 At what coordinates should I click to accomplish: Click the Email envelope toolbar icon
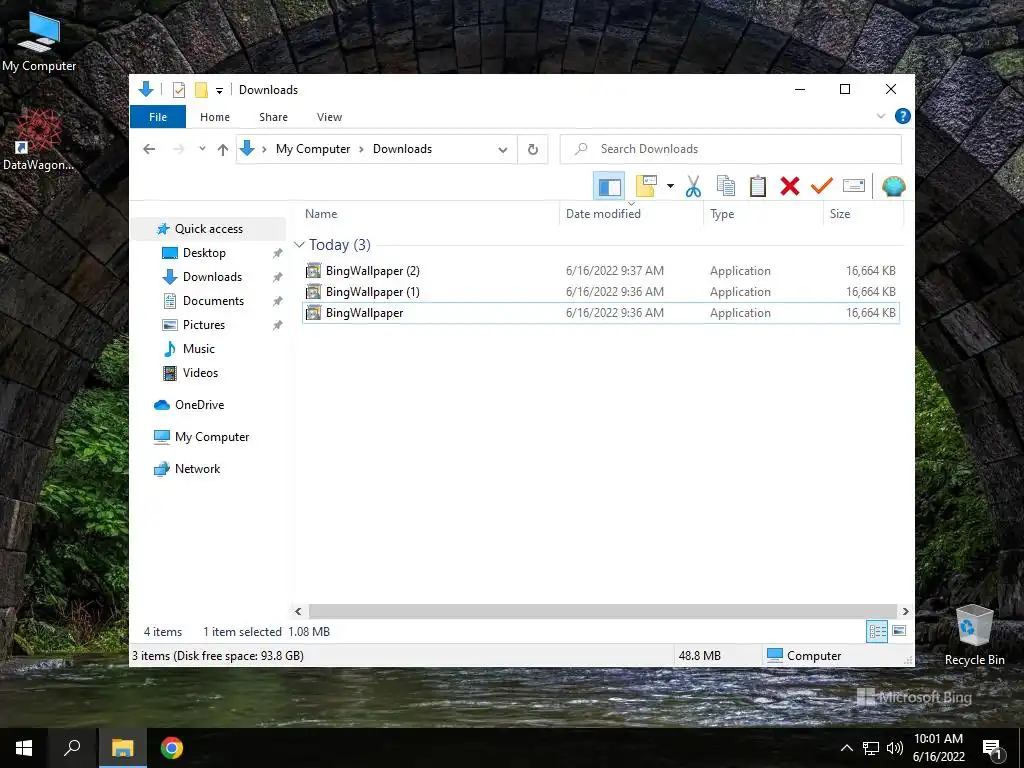click(854, 187)
